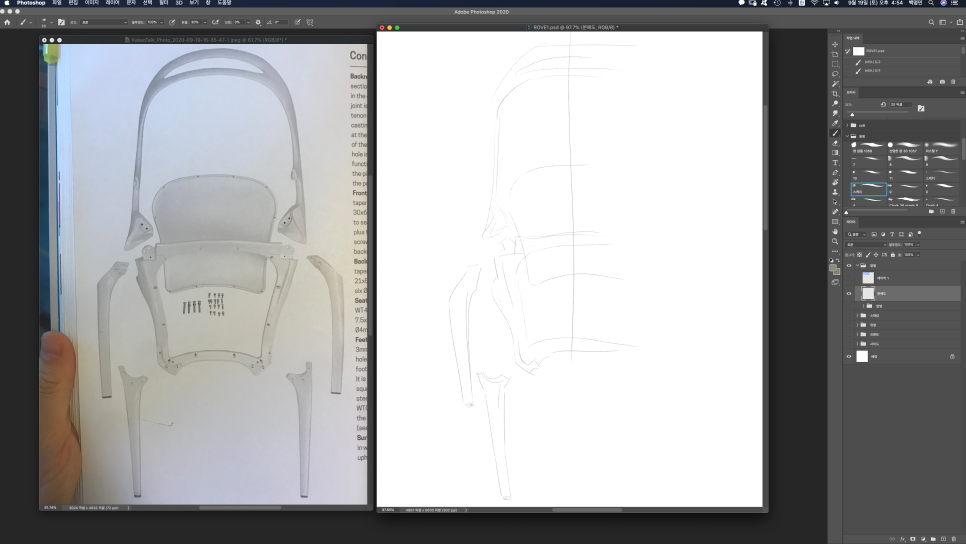Screen dimensions: 966x544
Task: Select the Clone Stamp tool
Action: pyautogui.click(x=835, y=192)
